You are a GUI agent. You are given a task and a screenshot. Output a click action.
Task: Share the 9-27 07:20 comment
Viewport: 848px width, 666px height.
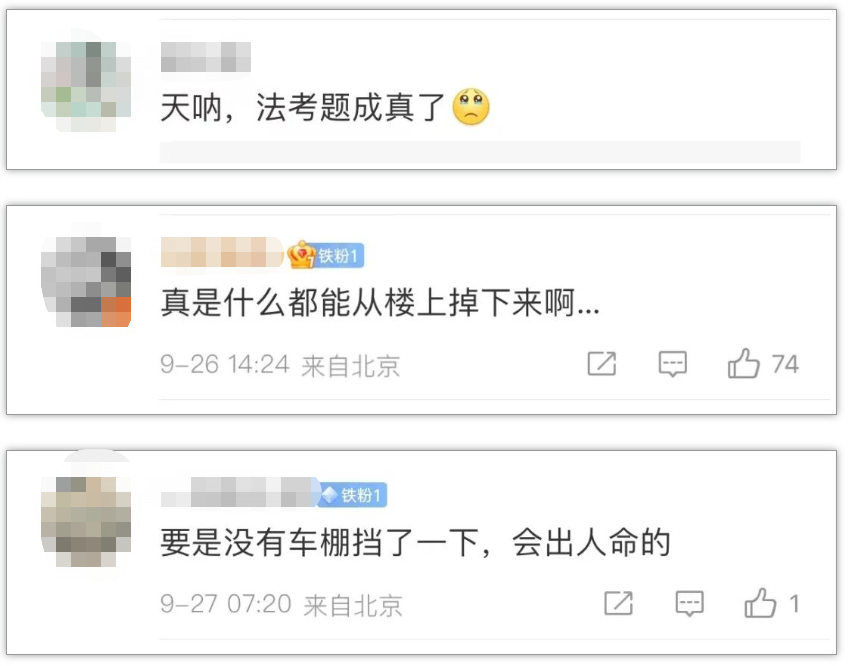(x=619, y=603)
